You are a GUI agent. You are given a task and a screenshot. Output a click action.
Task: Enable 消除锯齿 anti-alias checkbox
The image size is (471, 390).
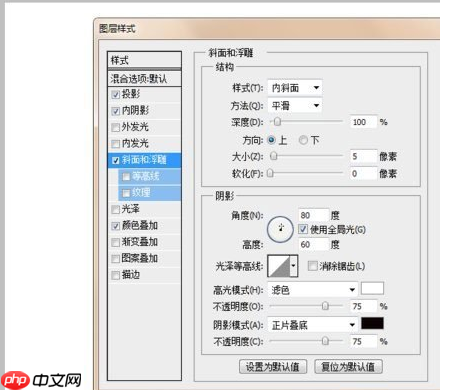coord(312,266)
